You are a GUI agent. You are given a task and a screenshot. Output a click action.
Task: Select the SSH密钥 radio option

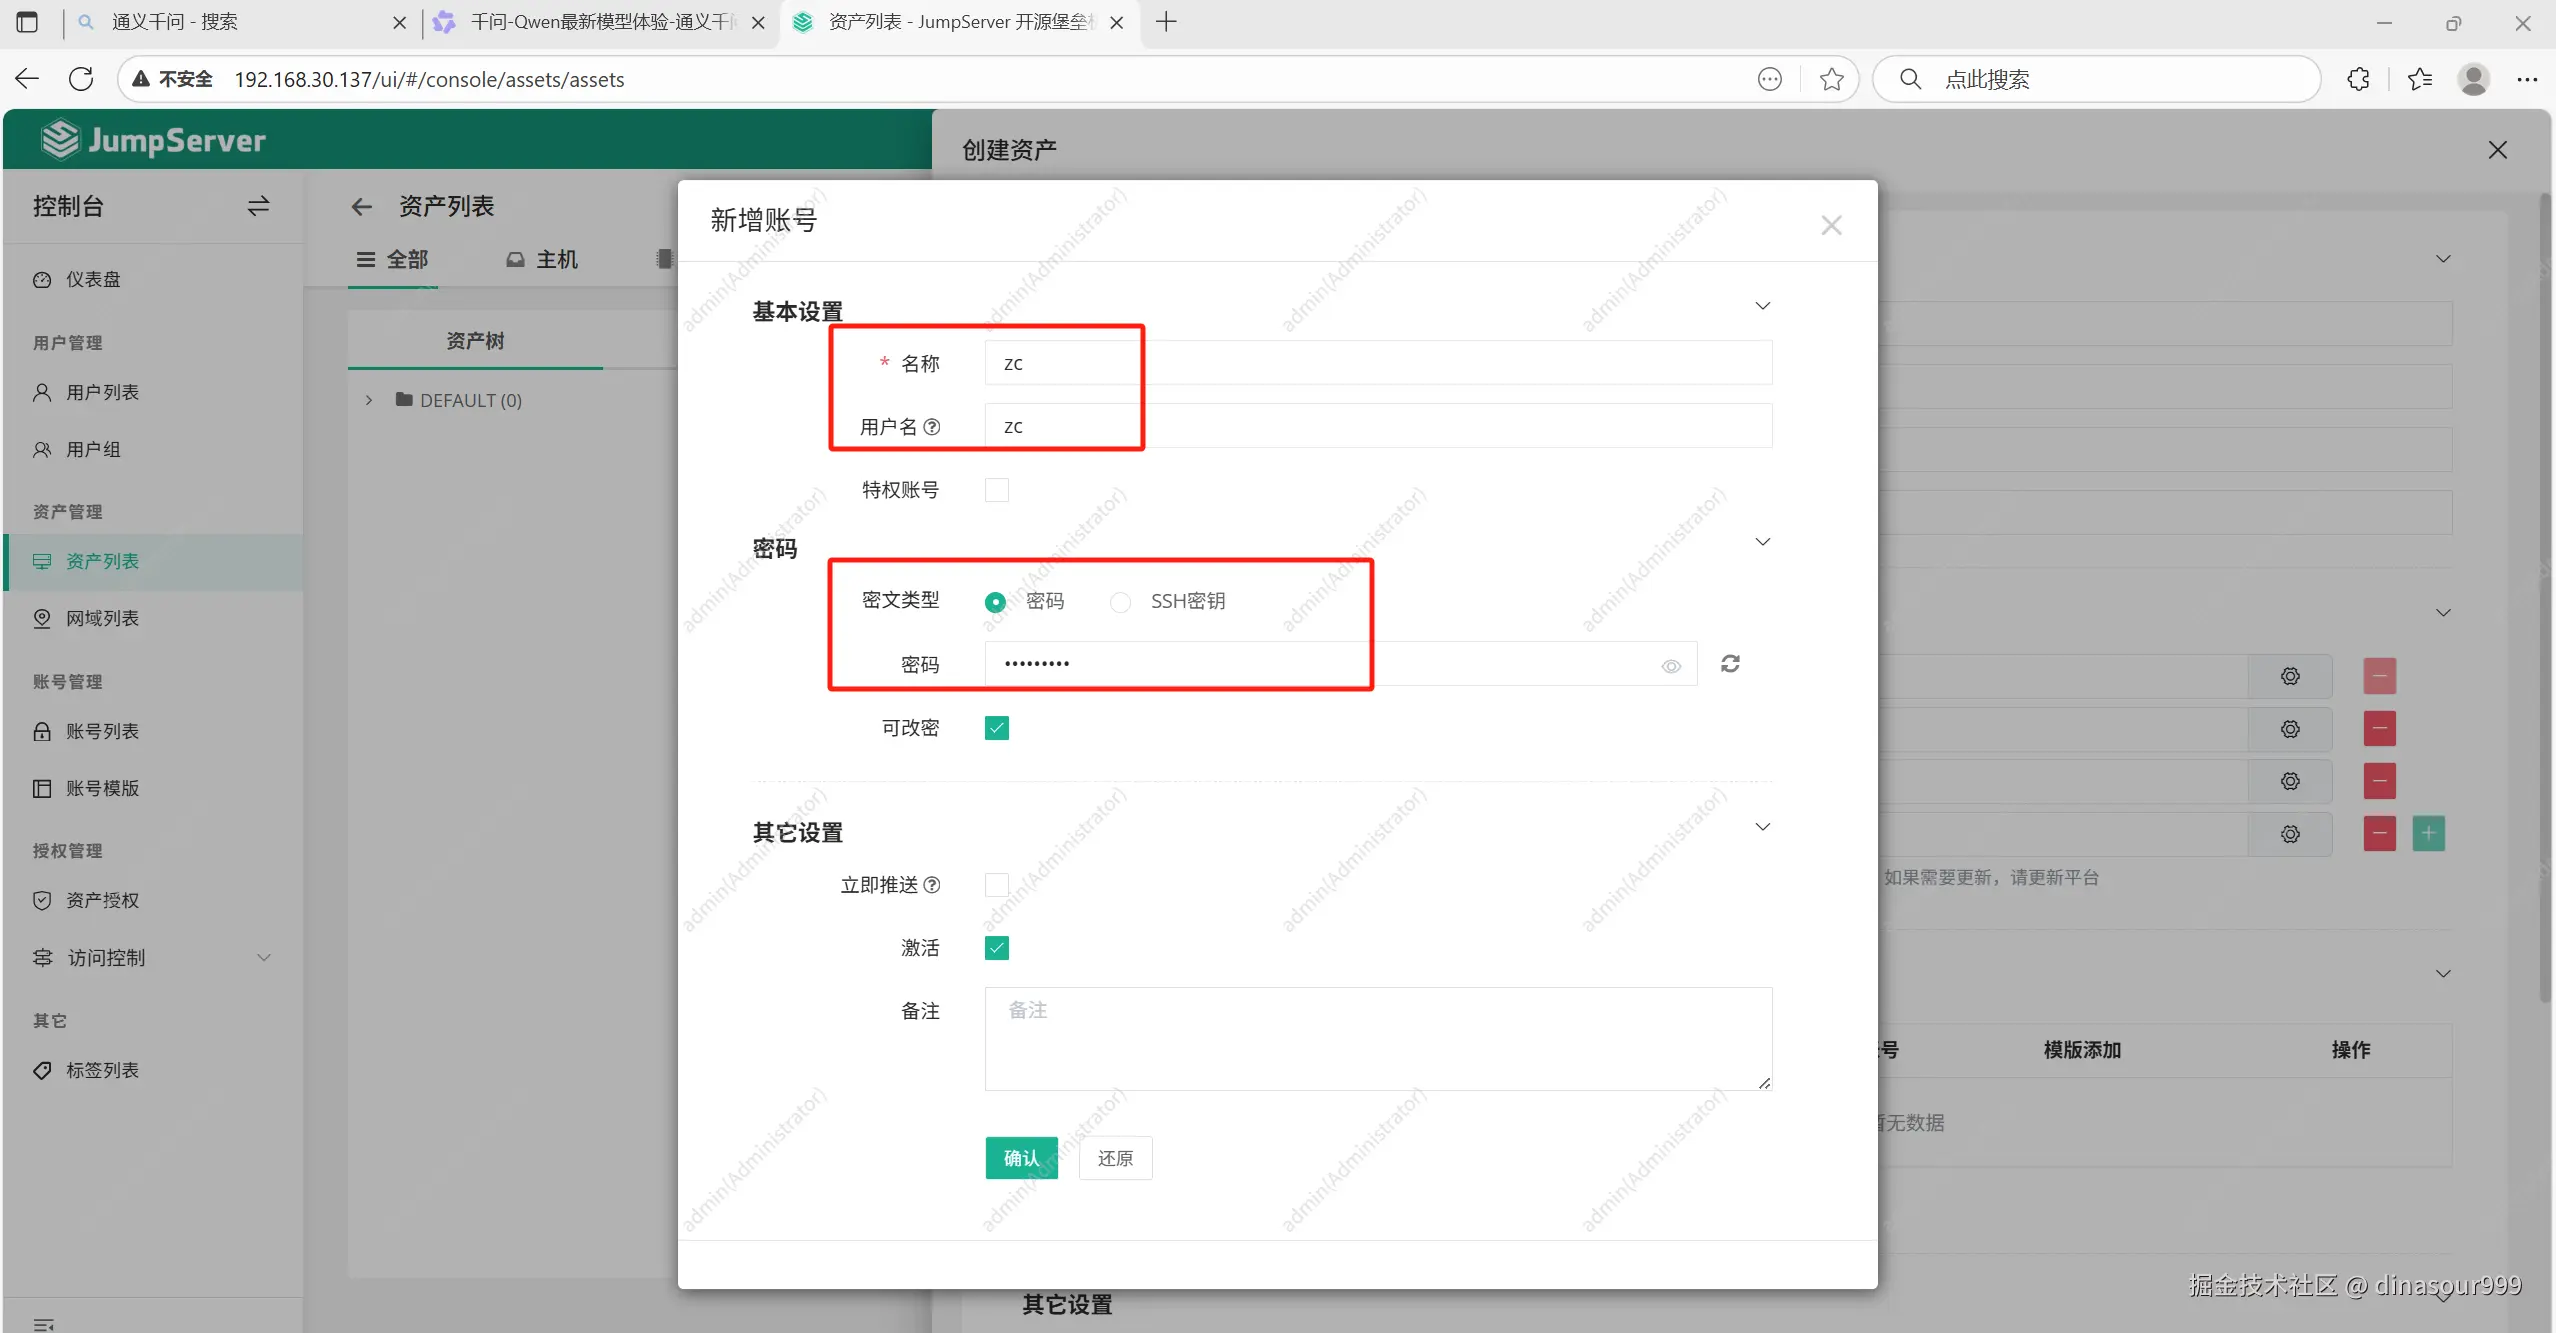click(x=1120, y=602)
